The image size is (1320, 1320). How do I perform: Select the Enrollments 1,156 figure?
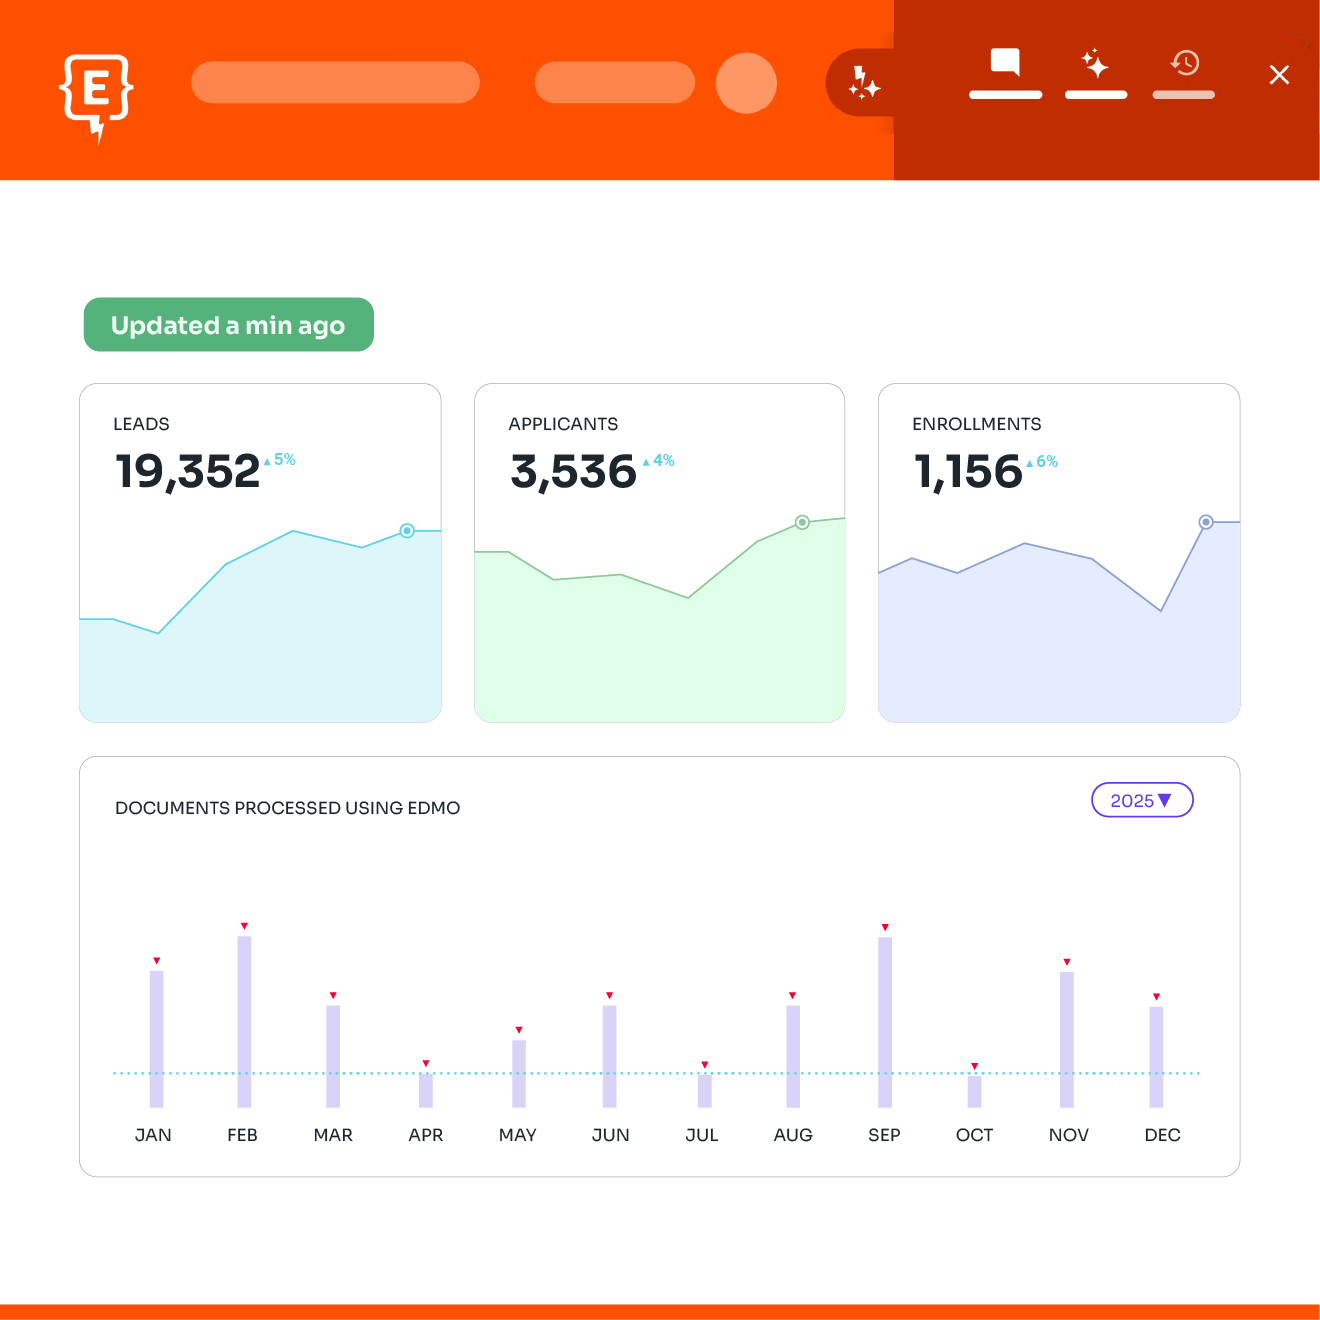(x=968, y=472)
